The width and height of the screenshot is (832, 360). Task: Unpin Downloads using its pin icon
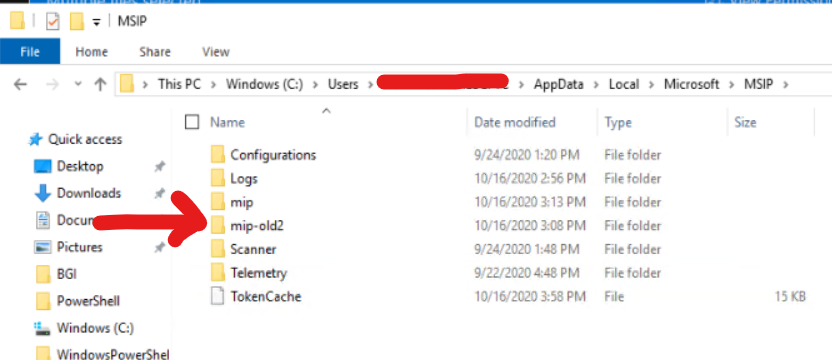pyautogui.click(x=159, y=194)
